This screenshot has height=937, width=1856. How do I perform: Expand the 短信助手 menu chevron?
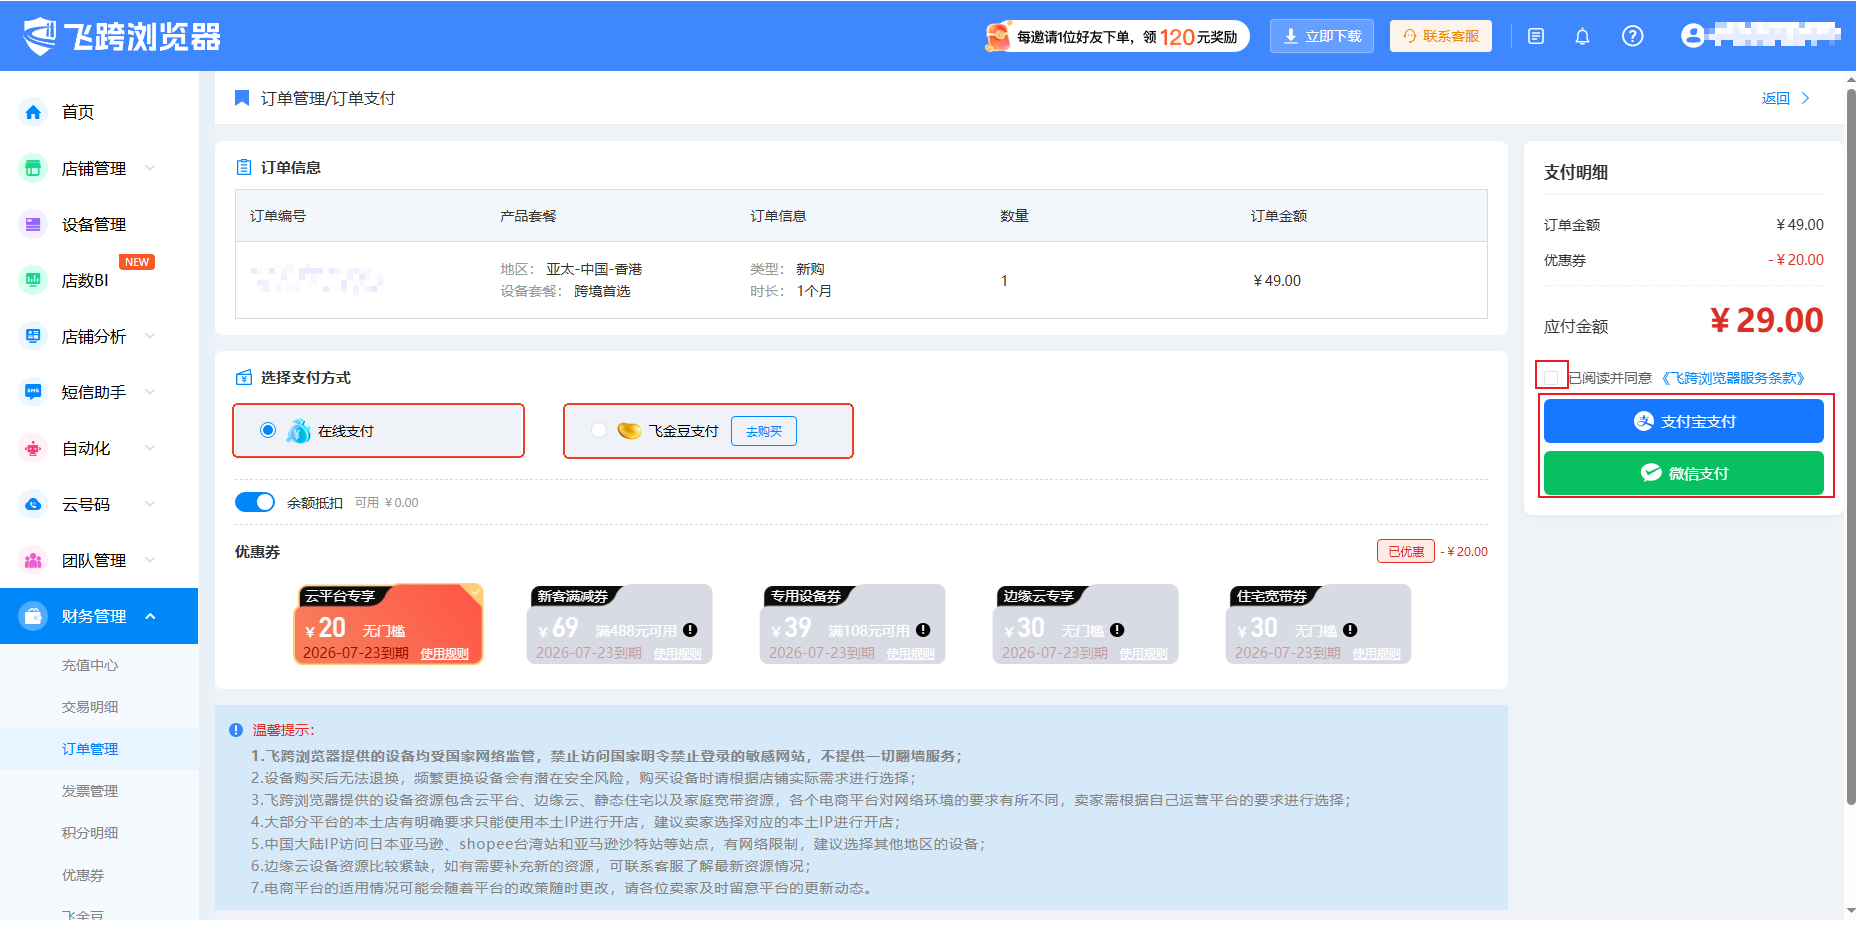(150, 392)
